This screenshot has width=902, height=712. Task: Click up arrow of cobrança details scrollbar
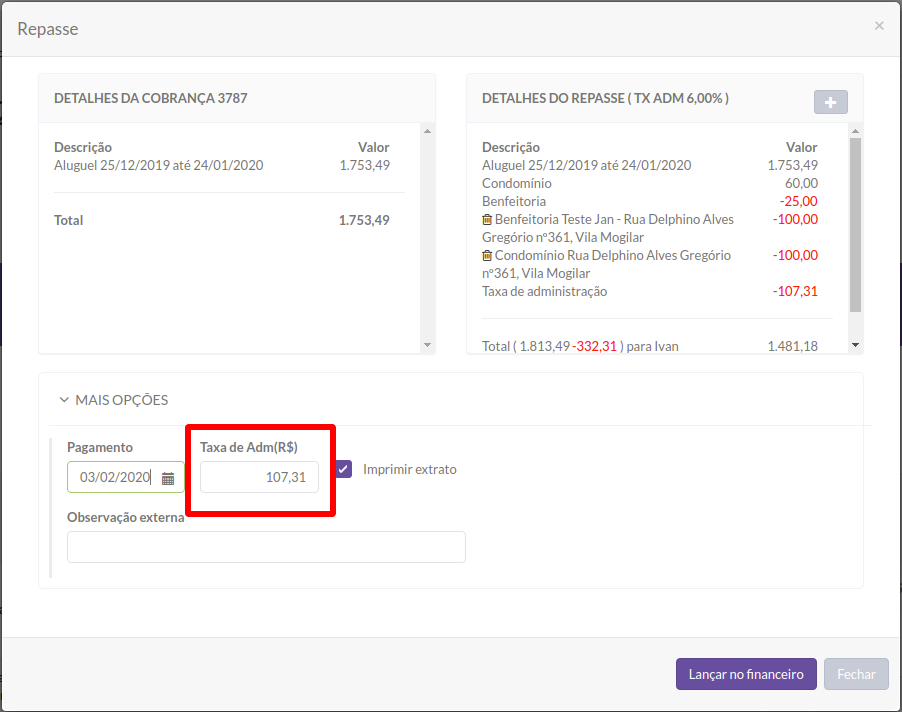(x=427, y=131)
